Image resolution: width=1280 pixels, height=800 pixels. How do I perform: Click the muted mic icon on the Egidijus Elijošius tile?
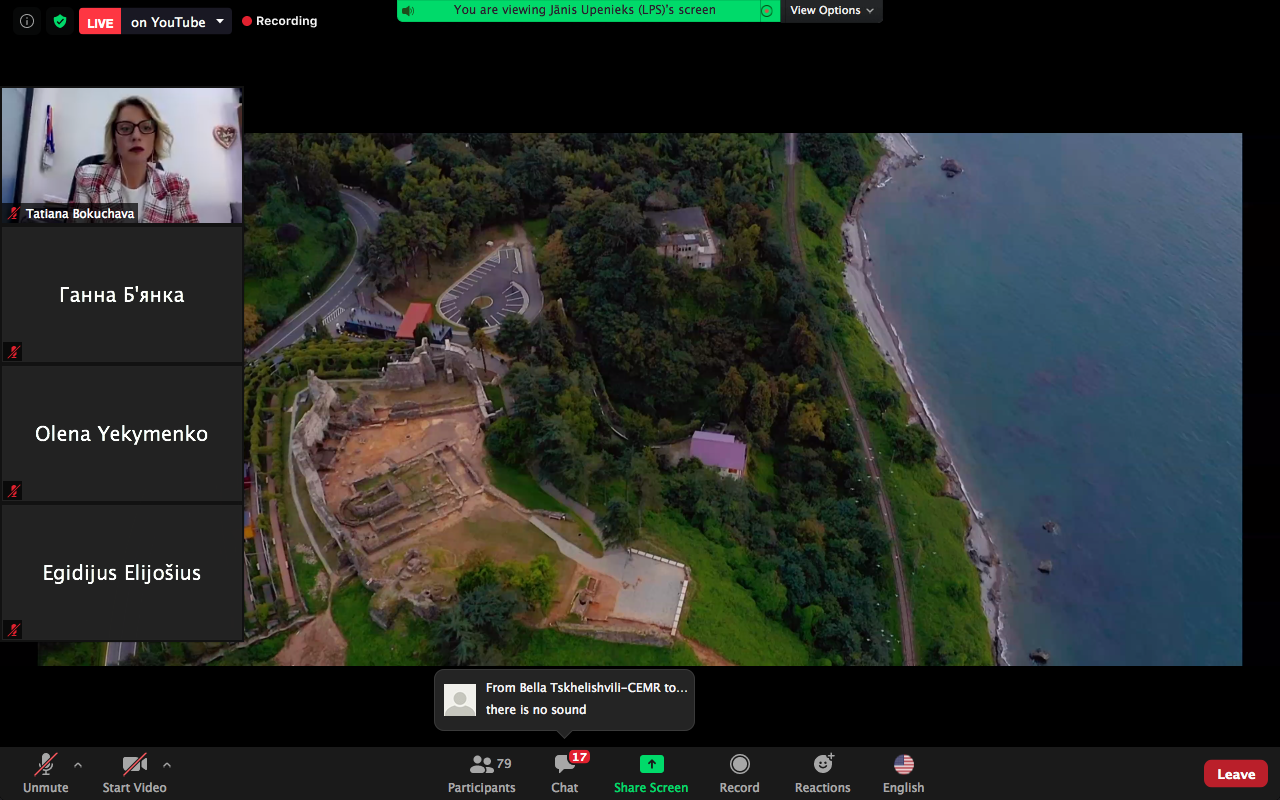coord(13,629)
